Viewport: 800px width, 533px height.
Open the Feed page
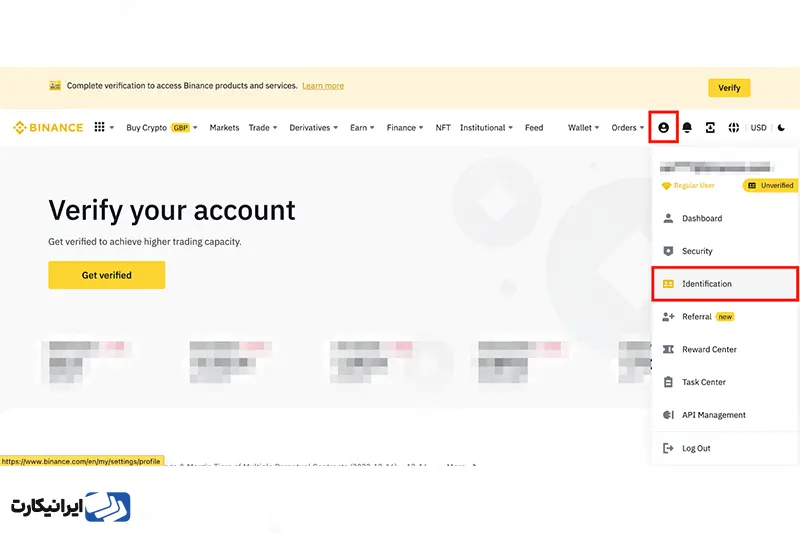pos(534,128)
